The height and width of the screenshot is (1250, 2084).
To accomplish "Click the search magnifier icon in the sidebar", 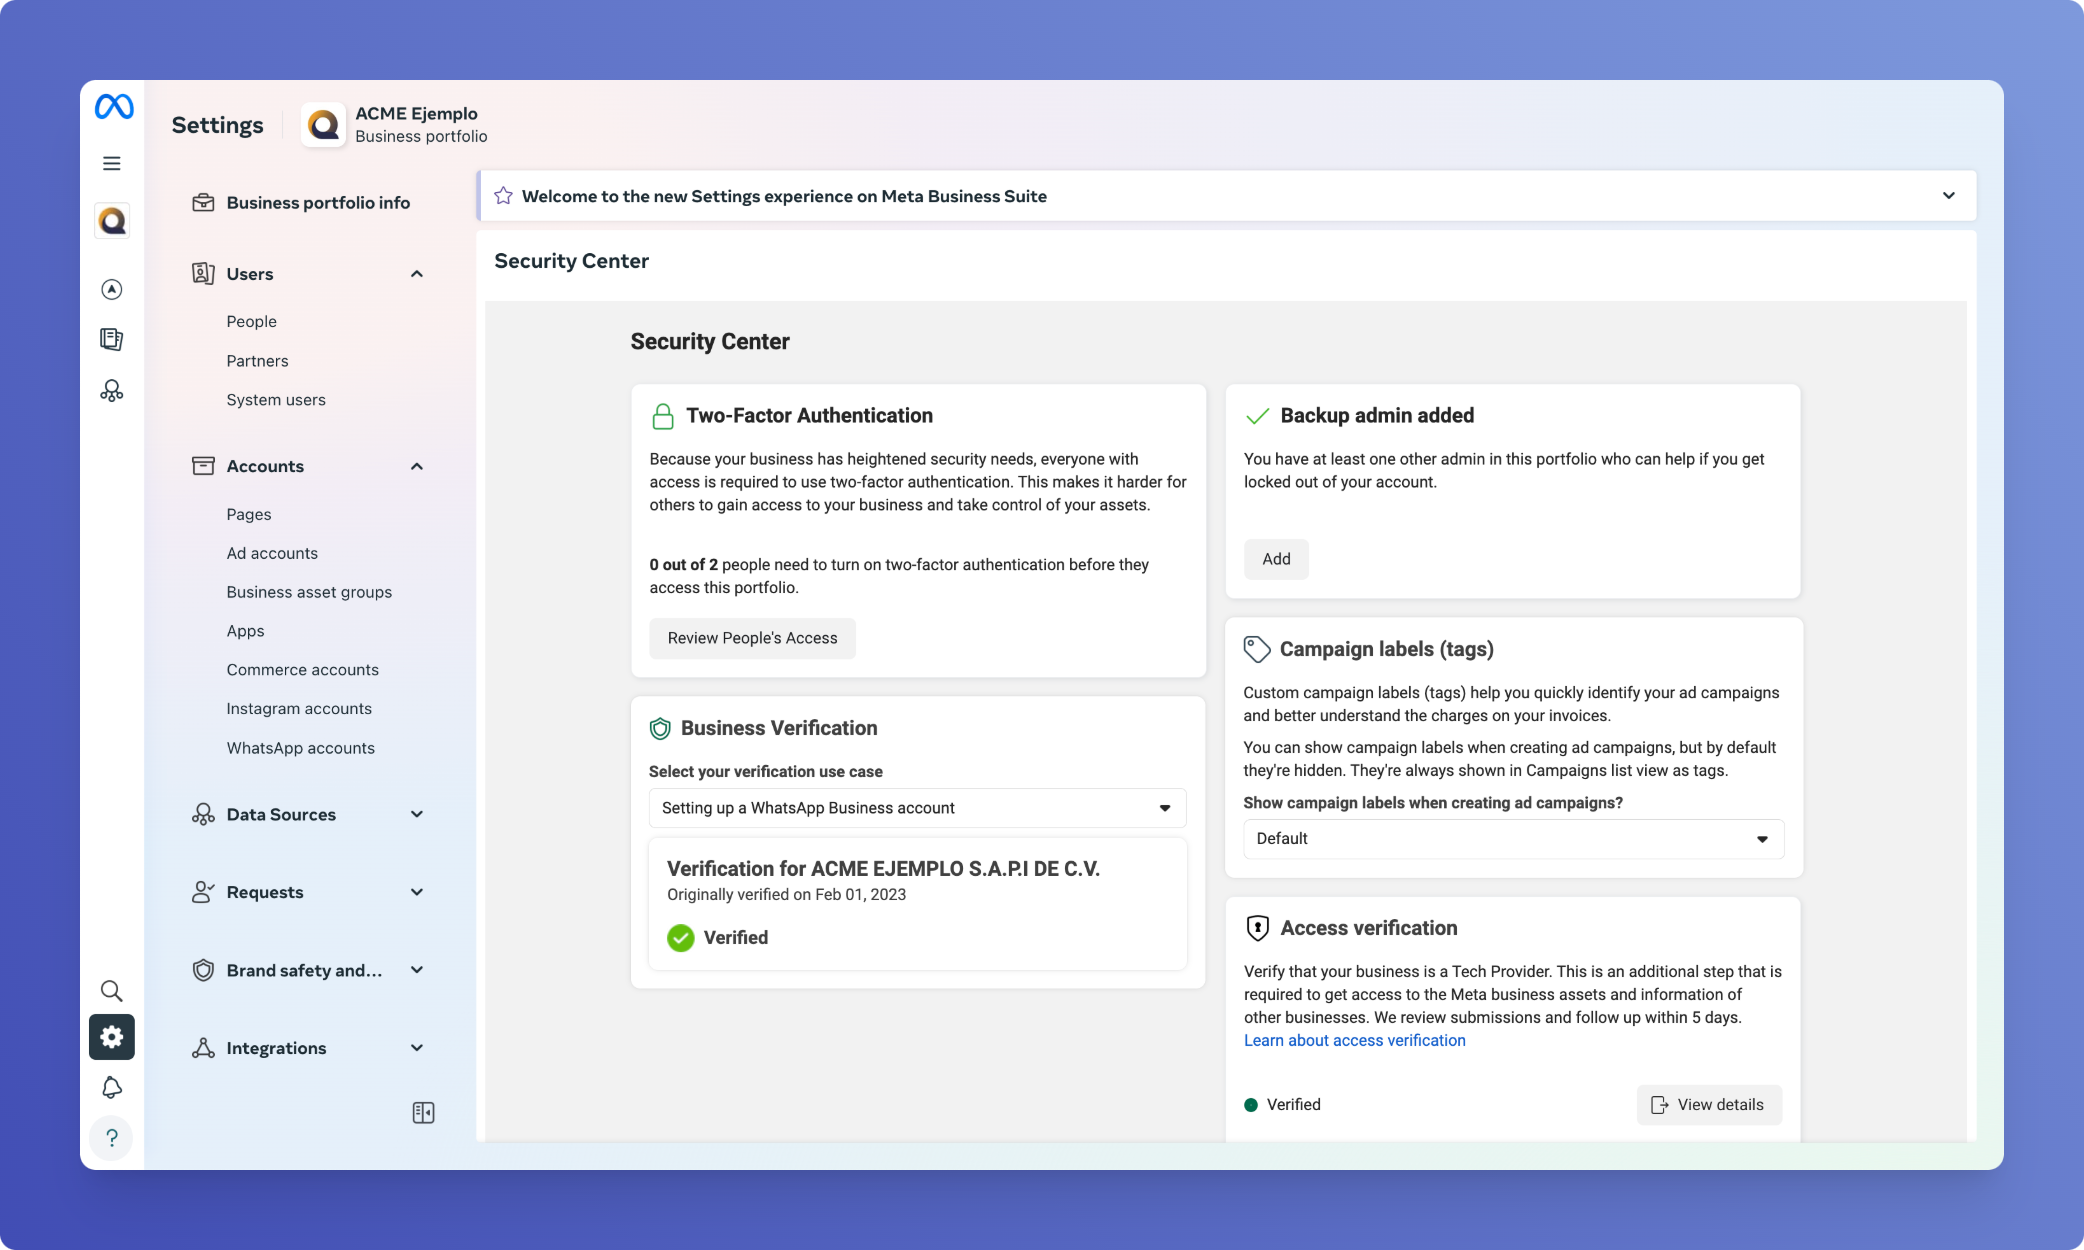I will pyautogui.click(x=112, y=991).
